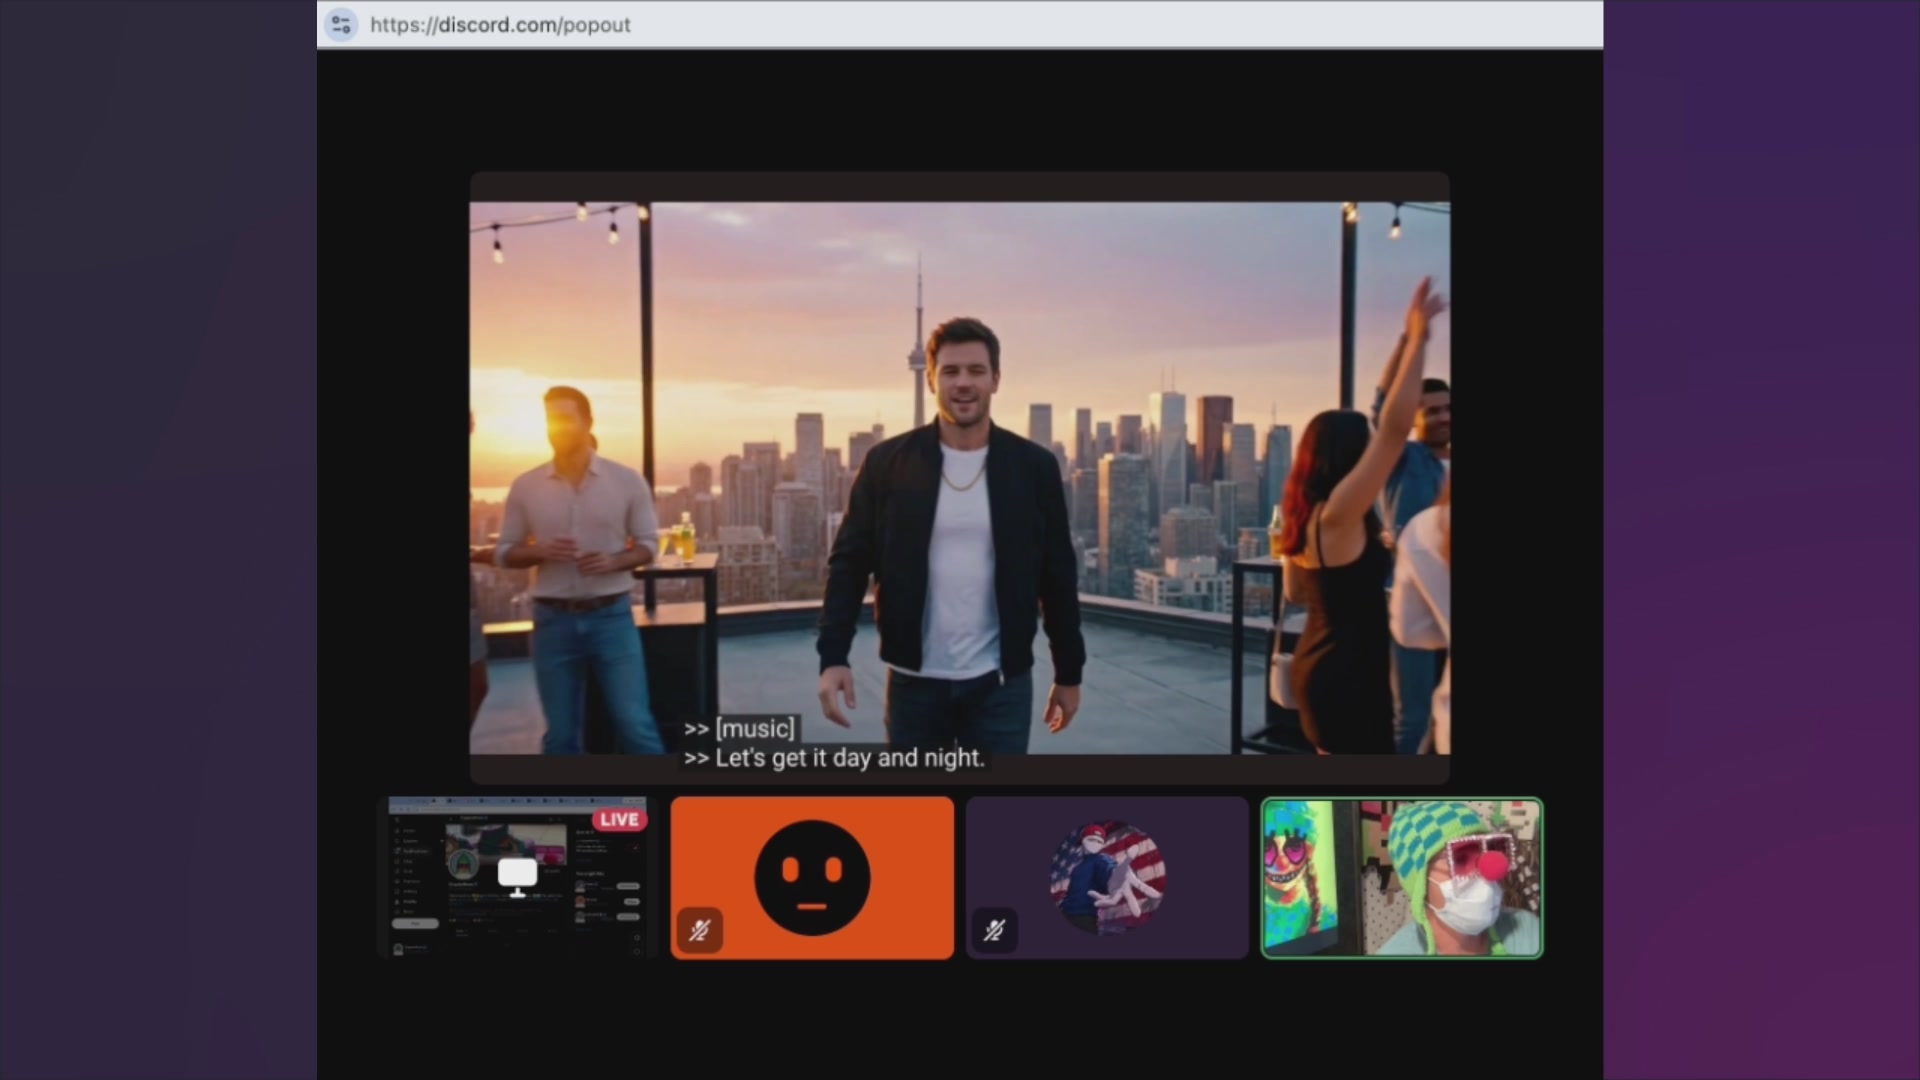Click the monitor icon on the stream tile
The image size is (1920, 1080).
(517, 877)
